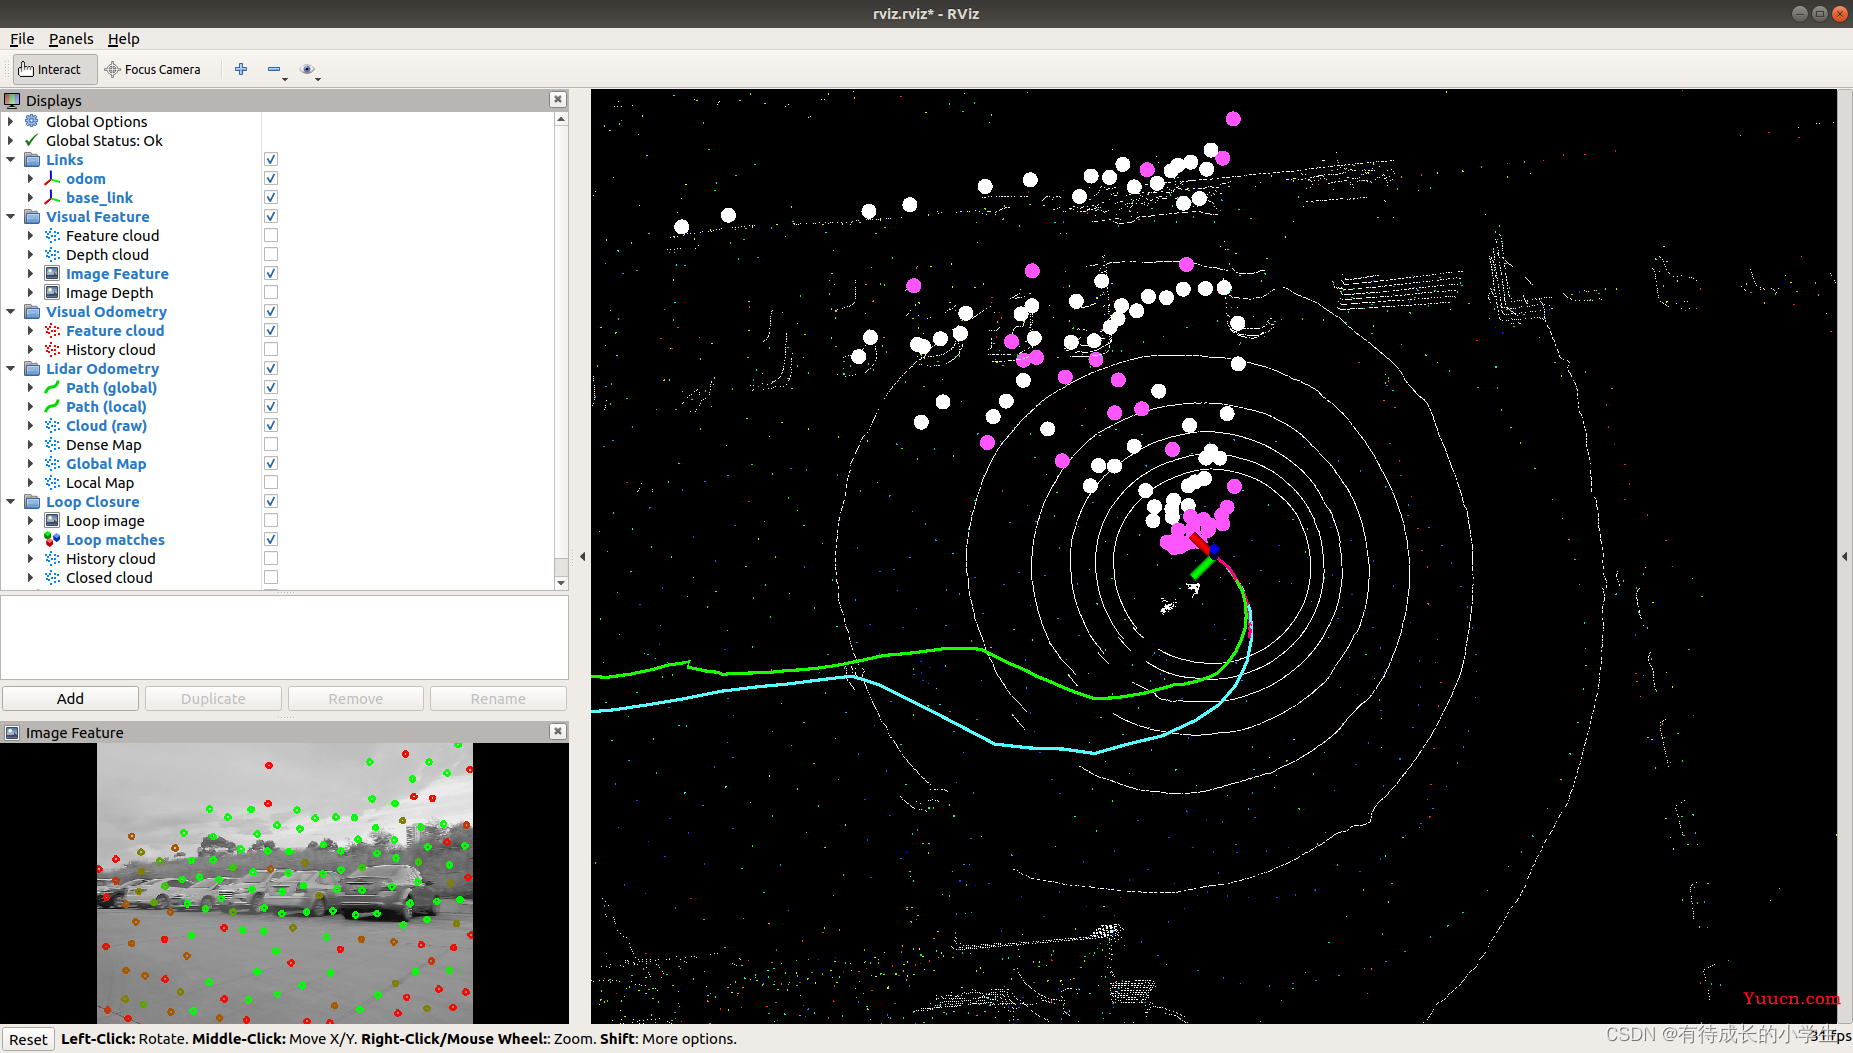Click the minus remove-tool icon in toolbar

point(274,69)
